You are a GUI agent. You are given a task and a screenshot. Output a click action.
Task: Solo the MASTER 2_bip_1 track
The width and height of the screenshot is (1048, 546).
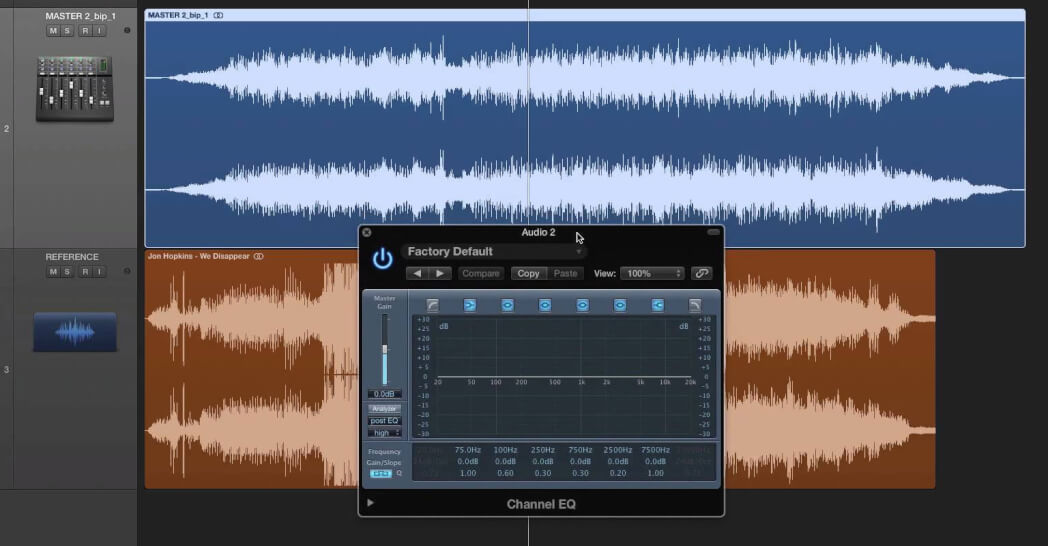pyautogui.click(x=67, y=31)
